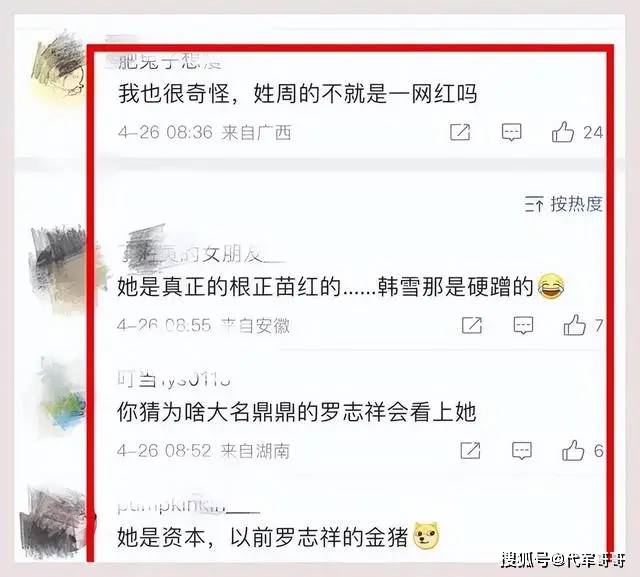This screenshot has height=577, width=640.
Task: Open the pumpkin username profile link
Action: pyautogui.click(x=189, y=506)
